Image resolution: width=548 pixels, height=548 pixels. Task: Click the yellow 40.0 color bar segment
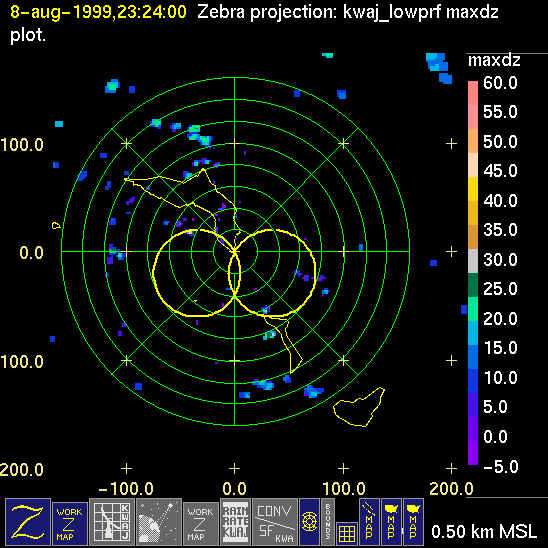(473, 189)
